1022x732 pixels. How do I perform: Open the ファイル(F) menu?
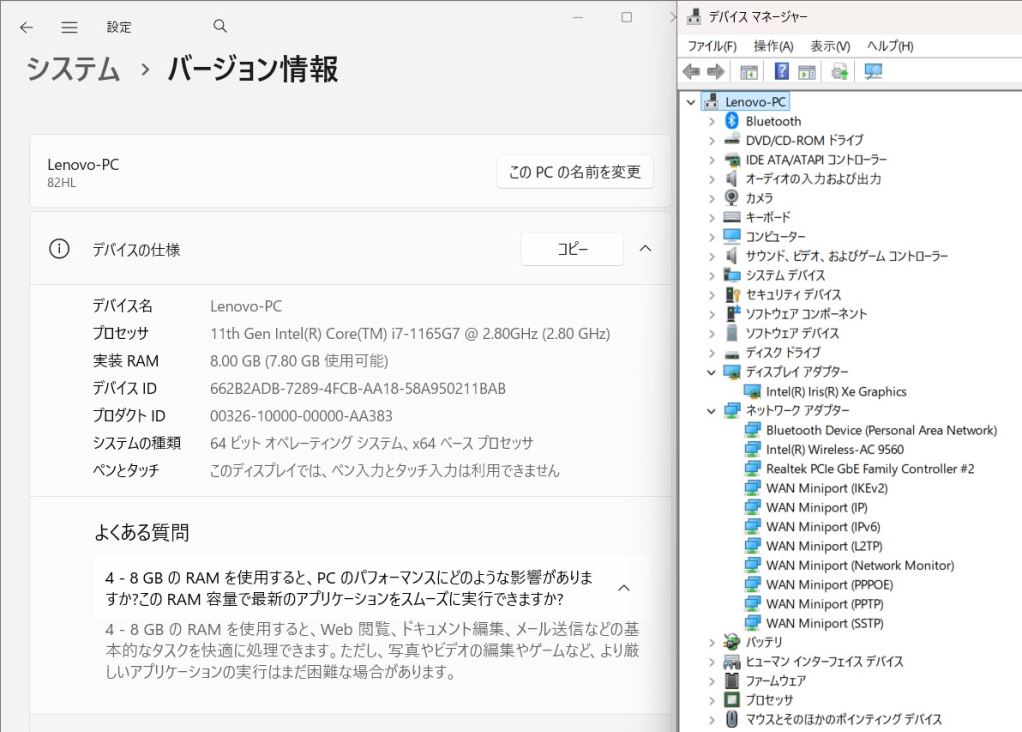point(712,46)
